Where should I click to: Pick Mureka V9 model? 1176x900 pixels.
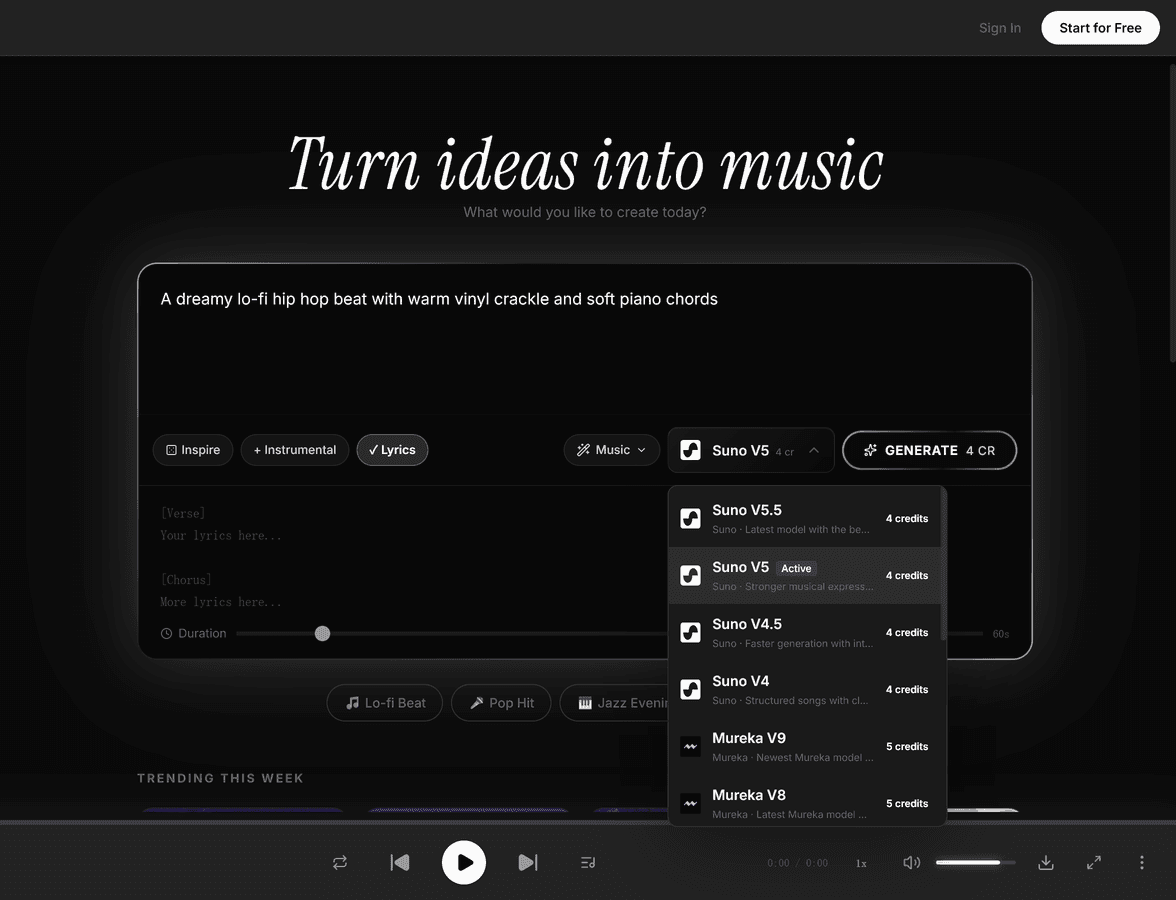point(804,746)
